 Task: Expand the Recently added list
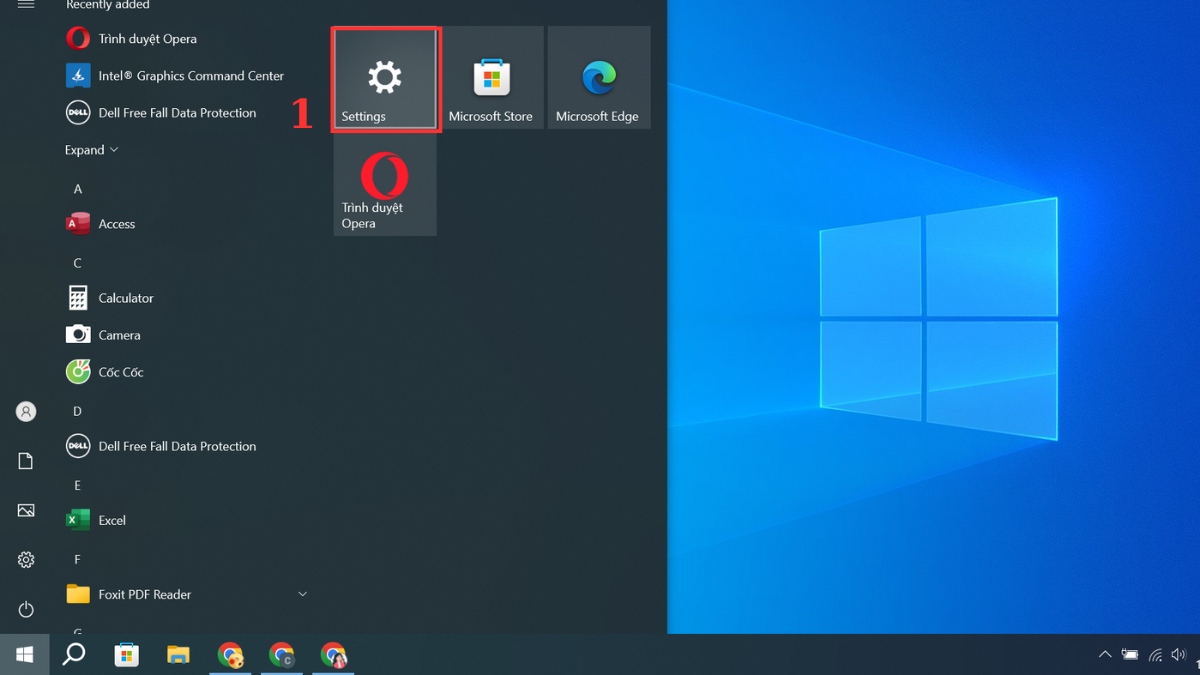pos(92,150)
